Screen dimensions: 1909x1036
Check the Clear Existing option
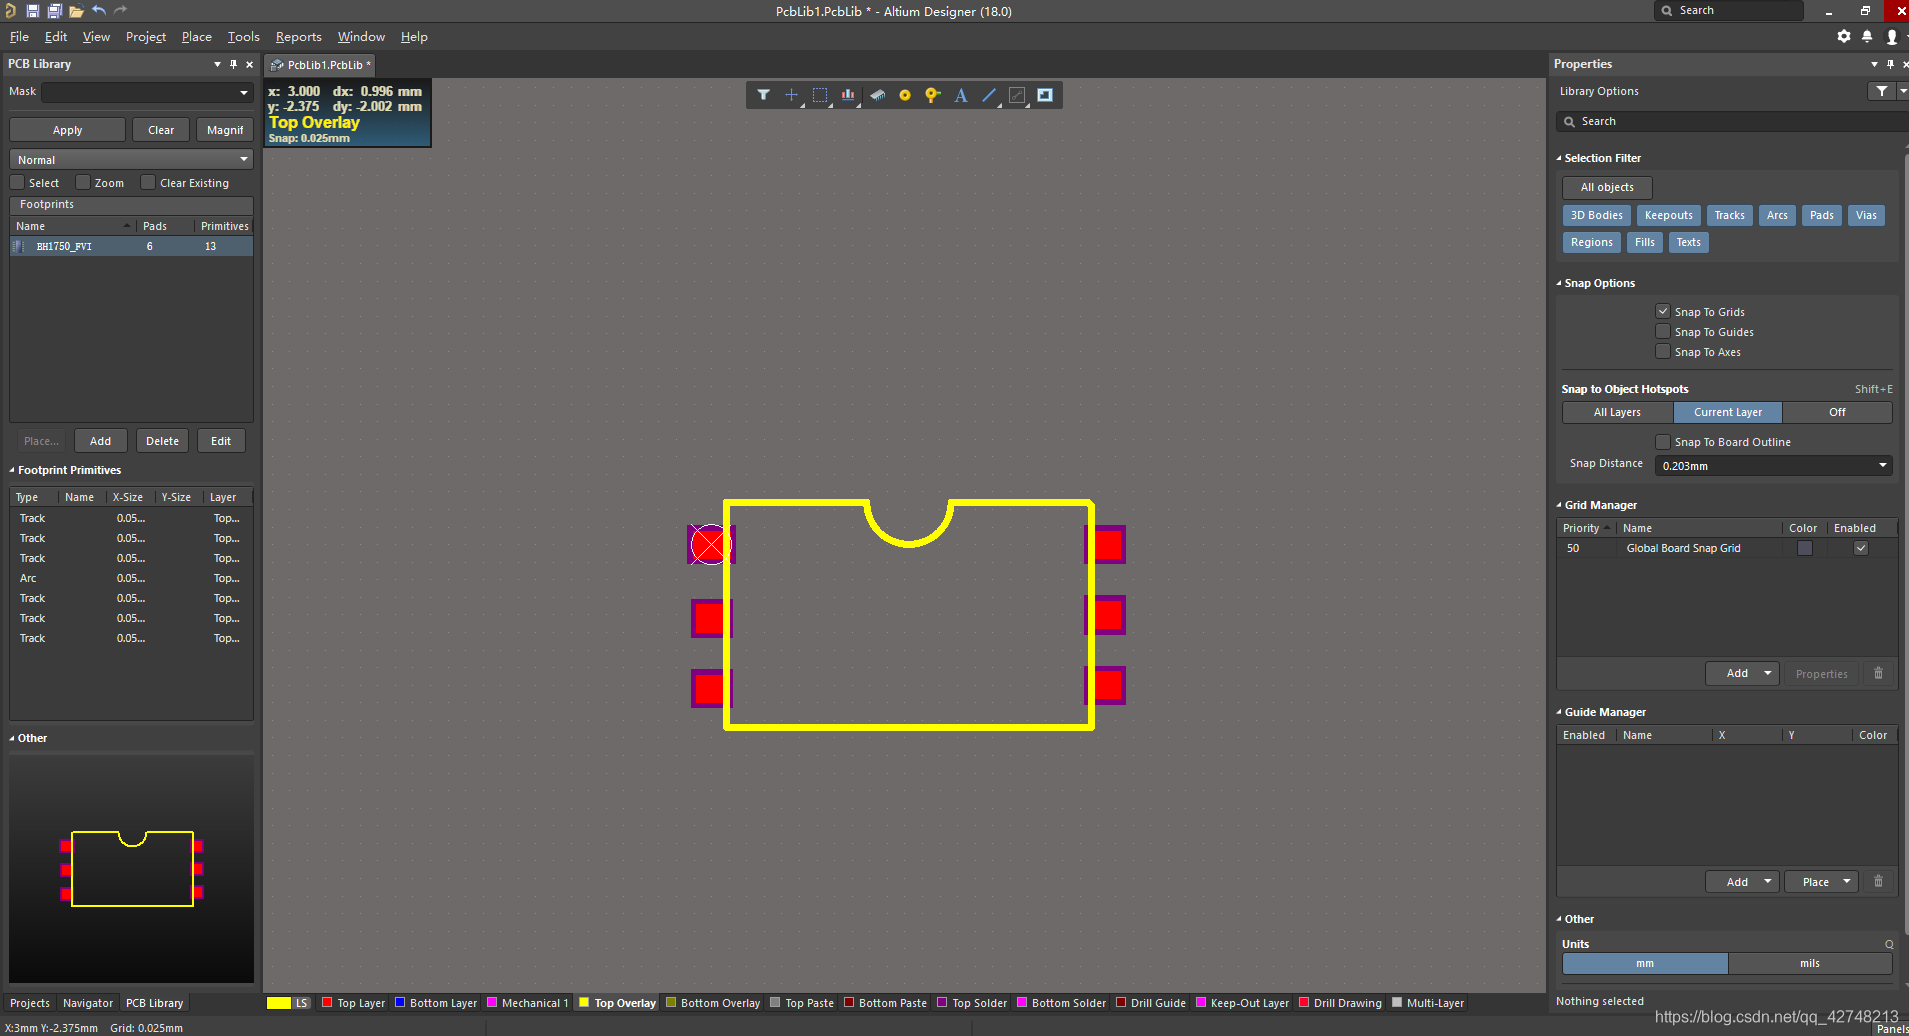148,183
